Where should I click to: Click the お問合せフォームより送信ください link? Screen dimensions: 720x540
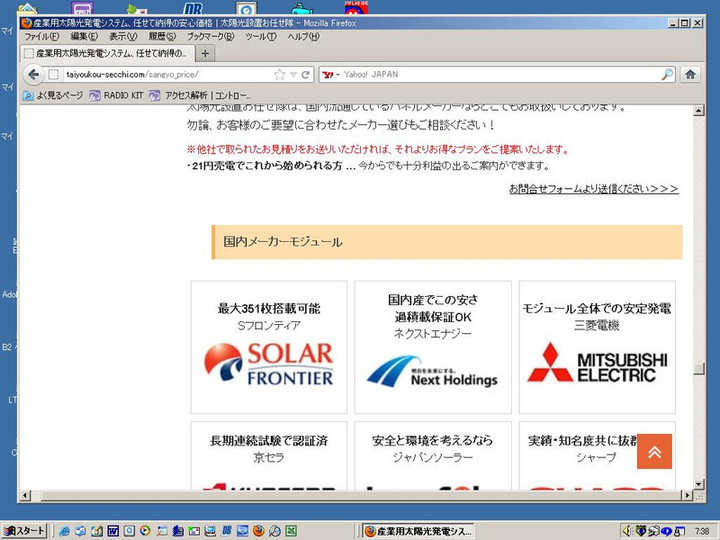pos(593,188)
